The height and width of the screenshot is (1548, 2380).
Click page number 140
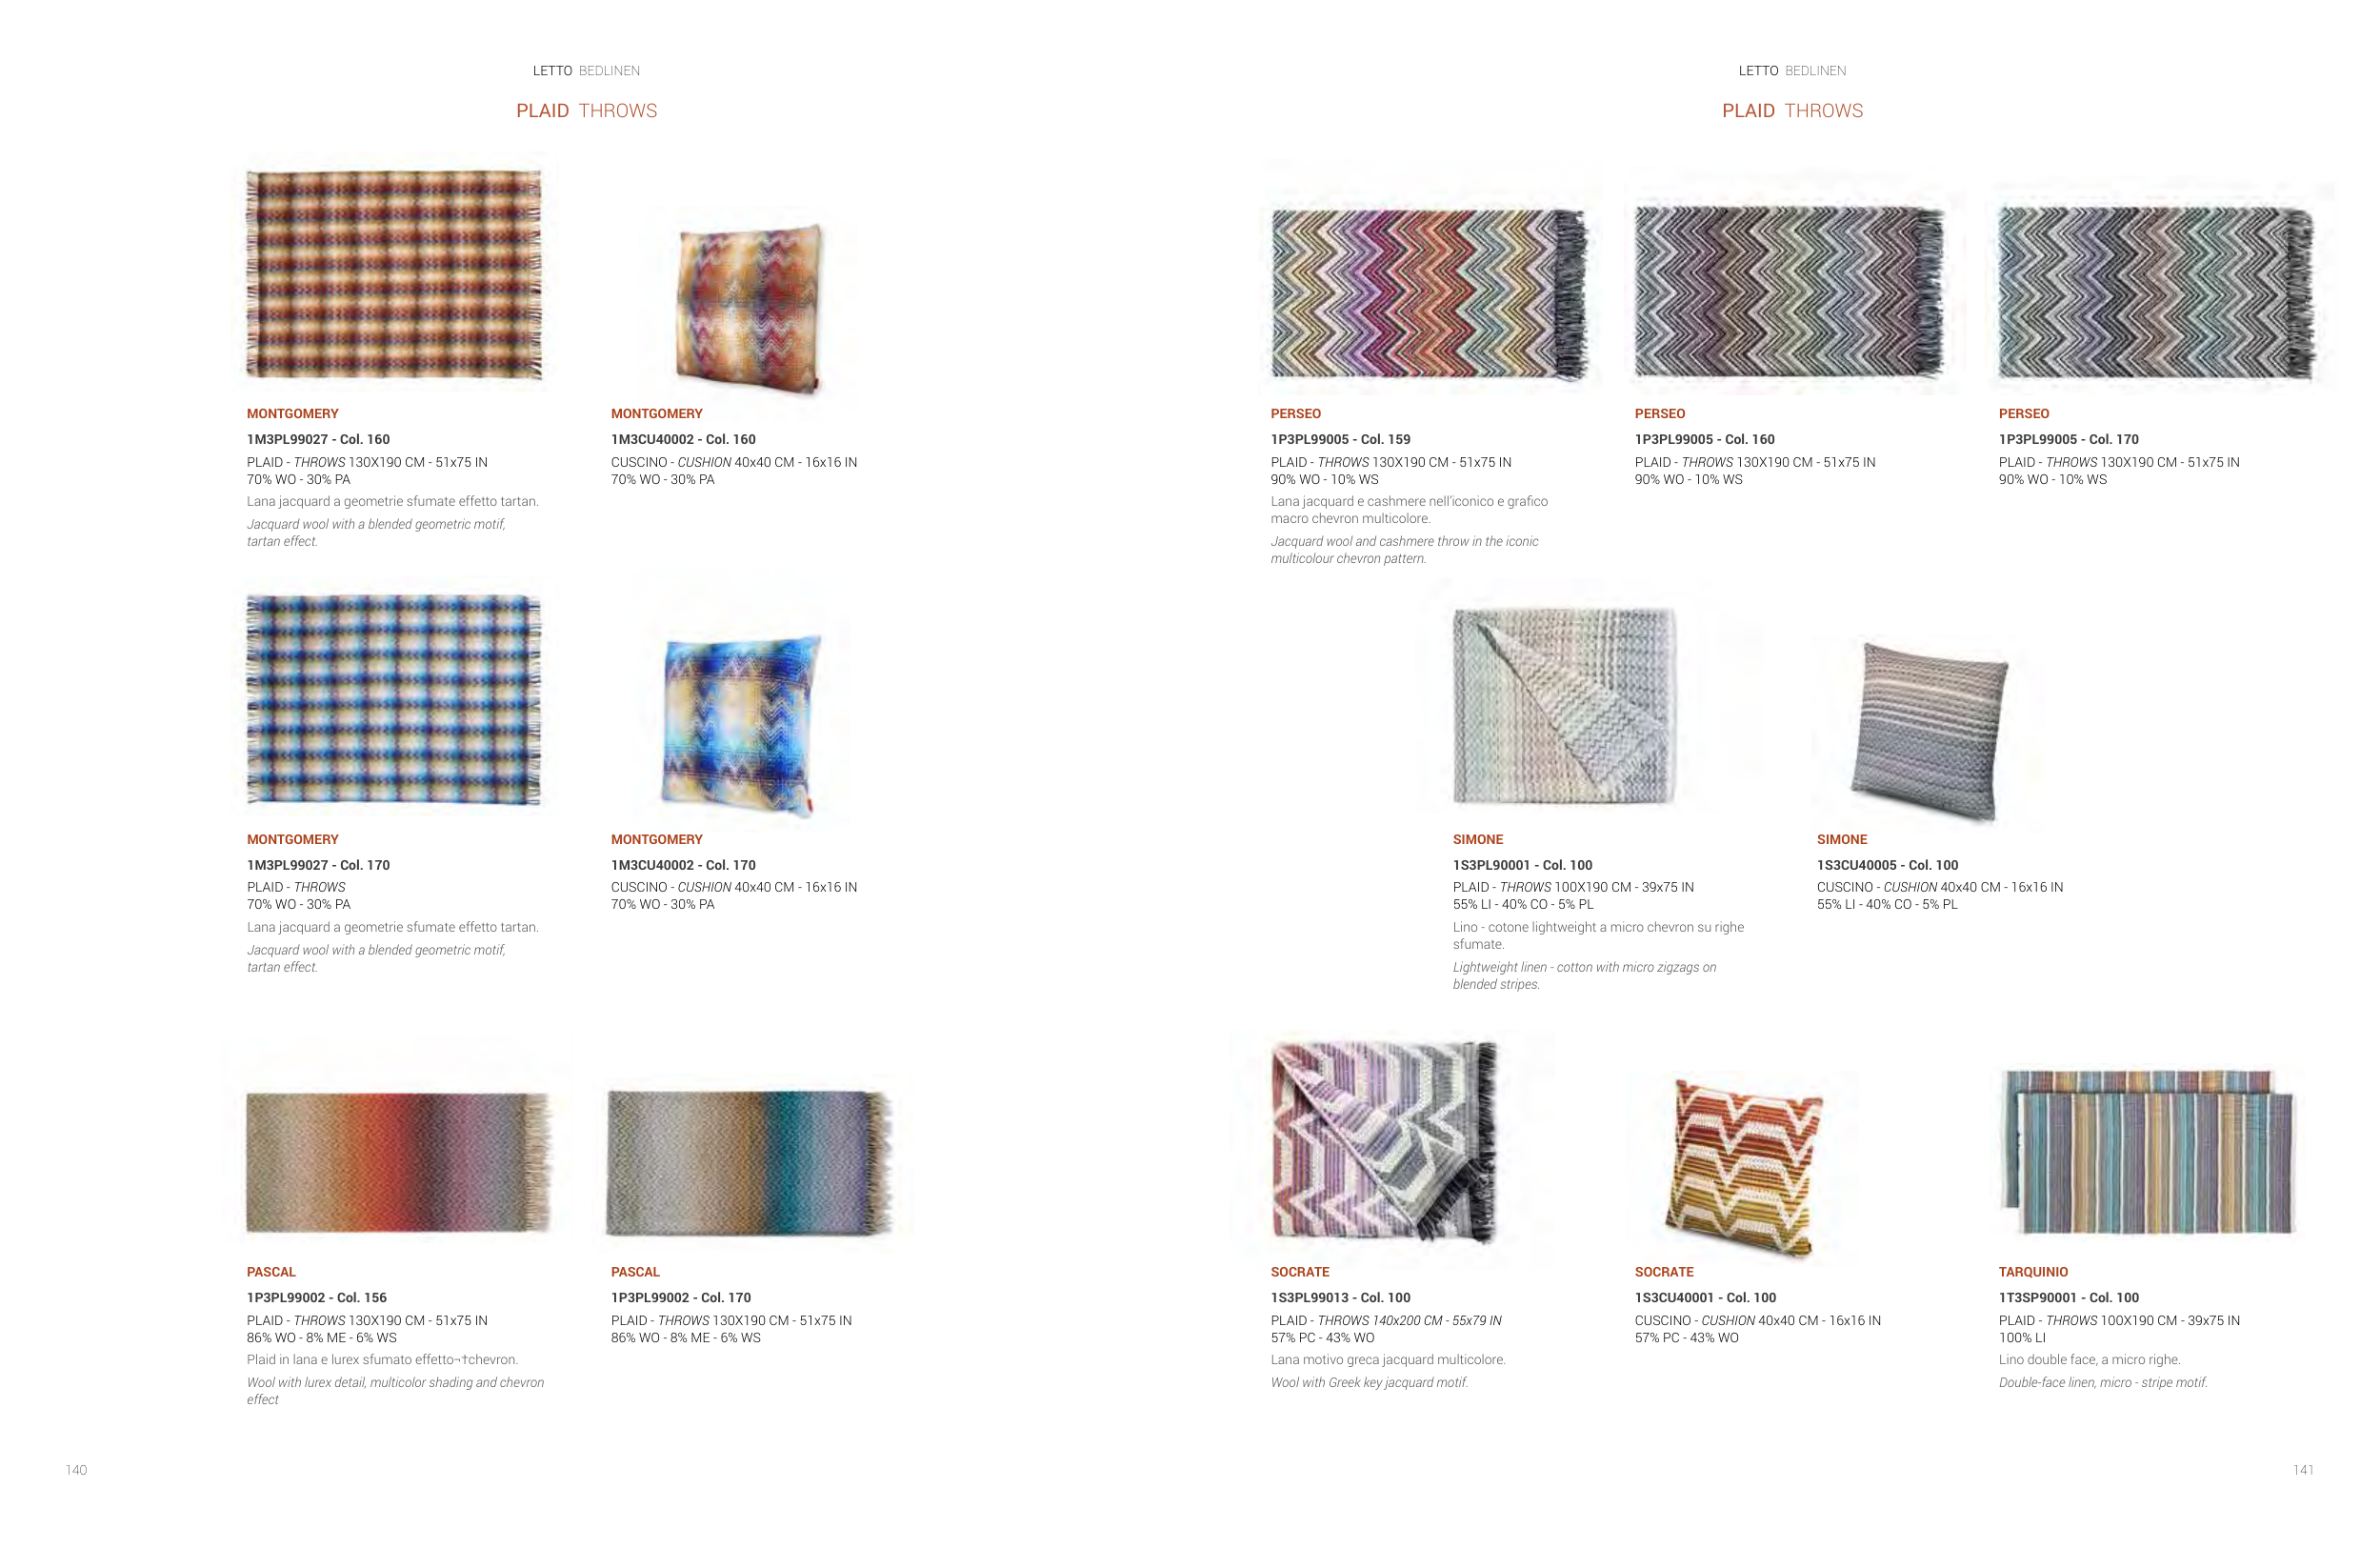click(77, 1470)
